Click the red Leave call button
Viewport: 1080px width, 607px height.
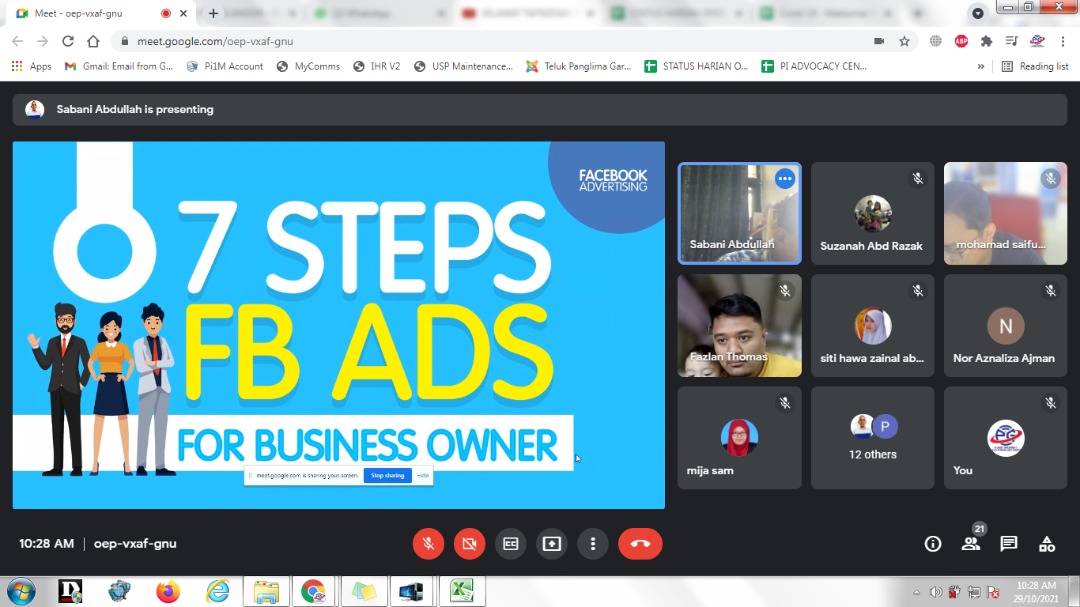(641, 544)
